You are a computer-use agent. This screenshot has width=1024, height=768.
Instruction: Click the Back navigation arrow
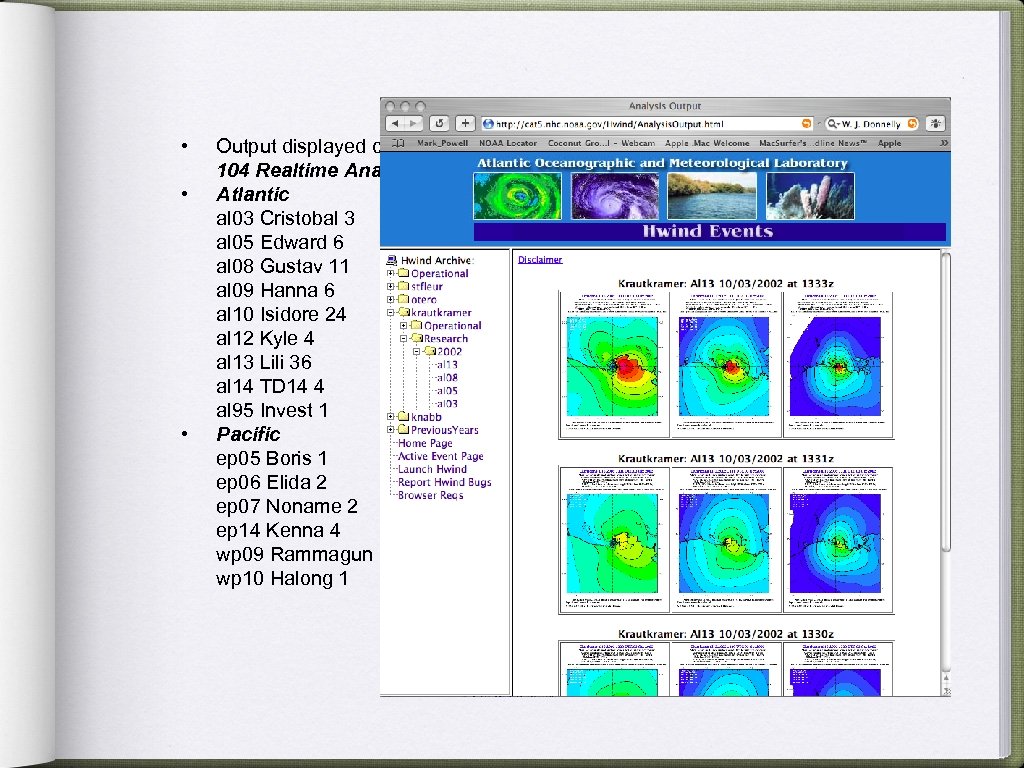tap(397, 121)
